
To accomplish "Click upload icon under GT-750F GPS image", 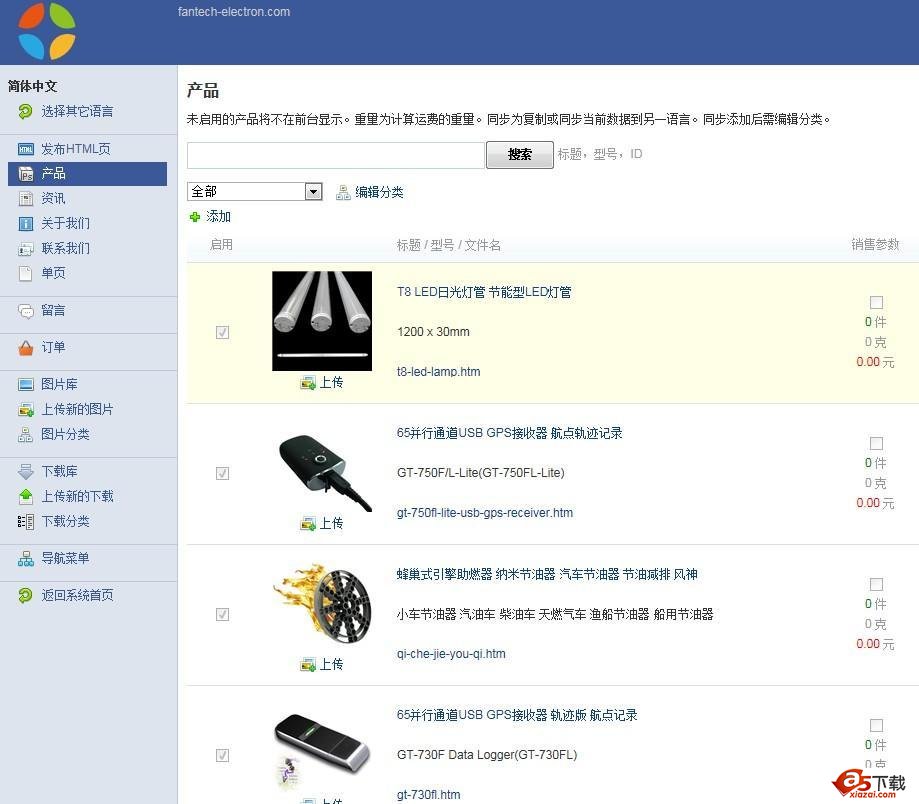I will (x=308, y=524).
